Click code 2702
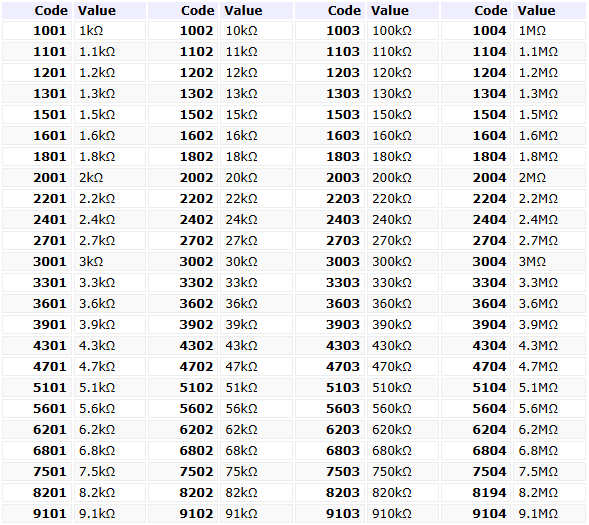Image resolution: width=589 pixels, height=525 pixels. (183, 241)
